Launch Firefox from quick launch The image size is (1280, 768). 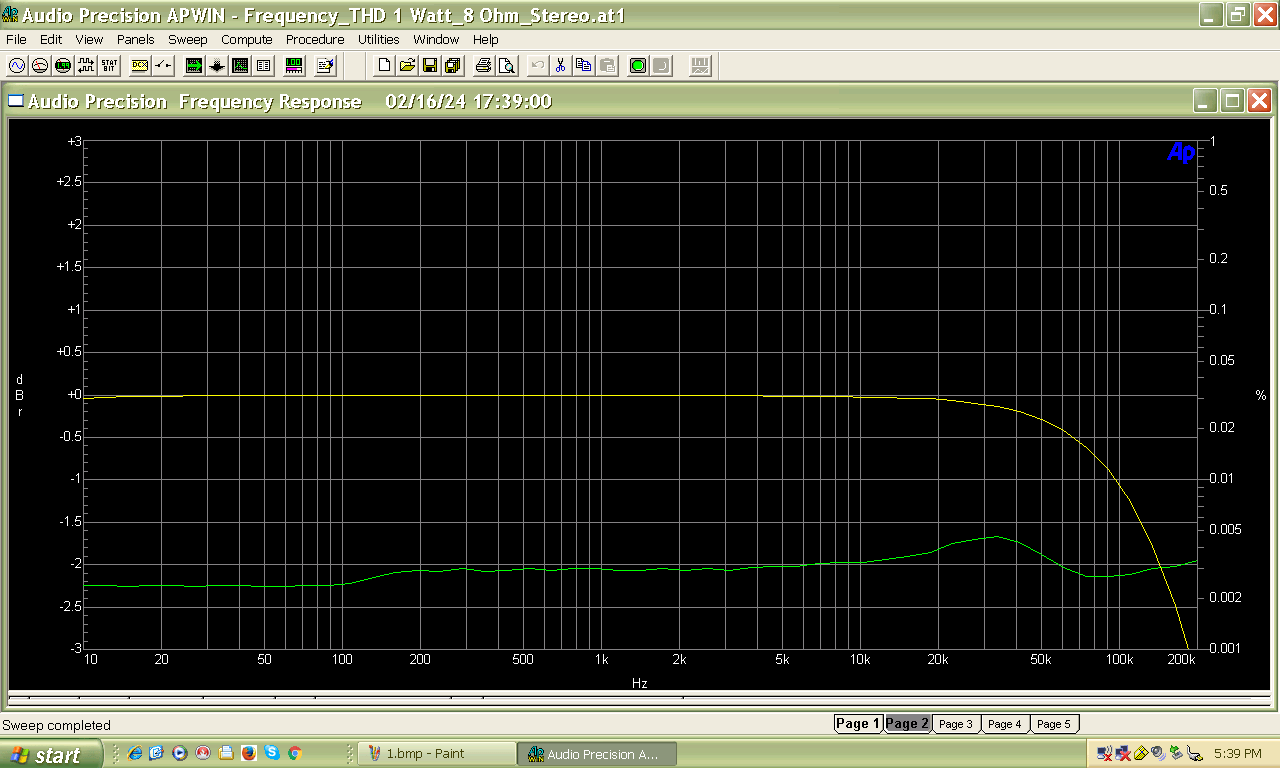tap(248, 754)
